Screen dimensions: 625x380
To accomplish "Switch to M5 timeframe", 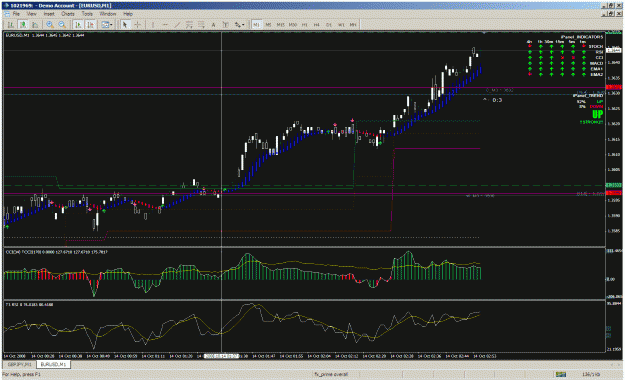I will [x=268, y=25].
